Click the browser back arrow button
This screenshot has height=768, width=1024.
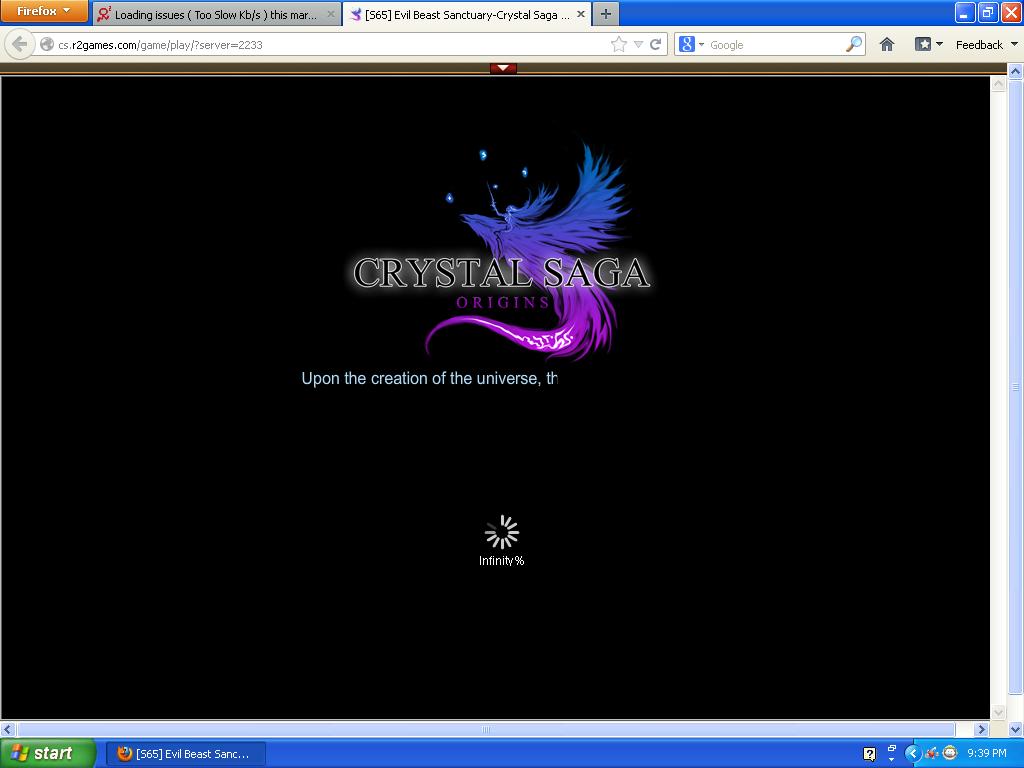20,44
